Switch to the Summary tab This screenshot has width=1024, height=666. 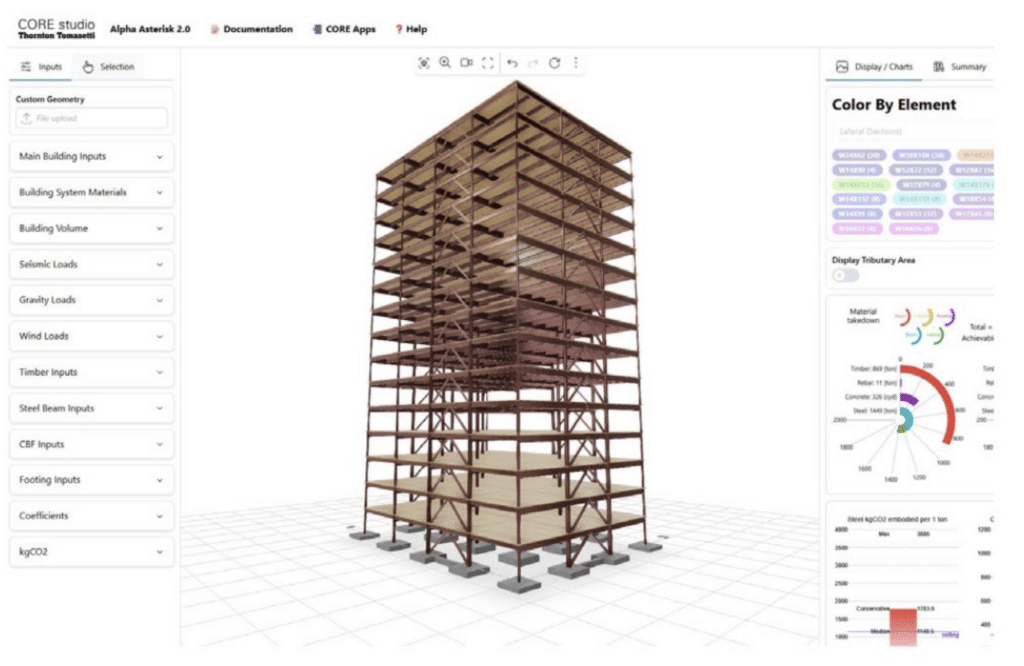pyautogui.click(x=960, y=67)
